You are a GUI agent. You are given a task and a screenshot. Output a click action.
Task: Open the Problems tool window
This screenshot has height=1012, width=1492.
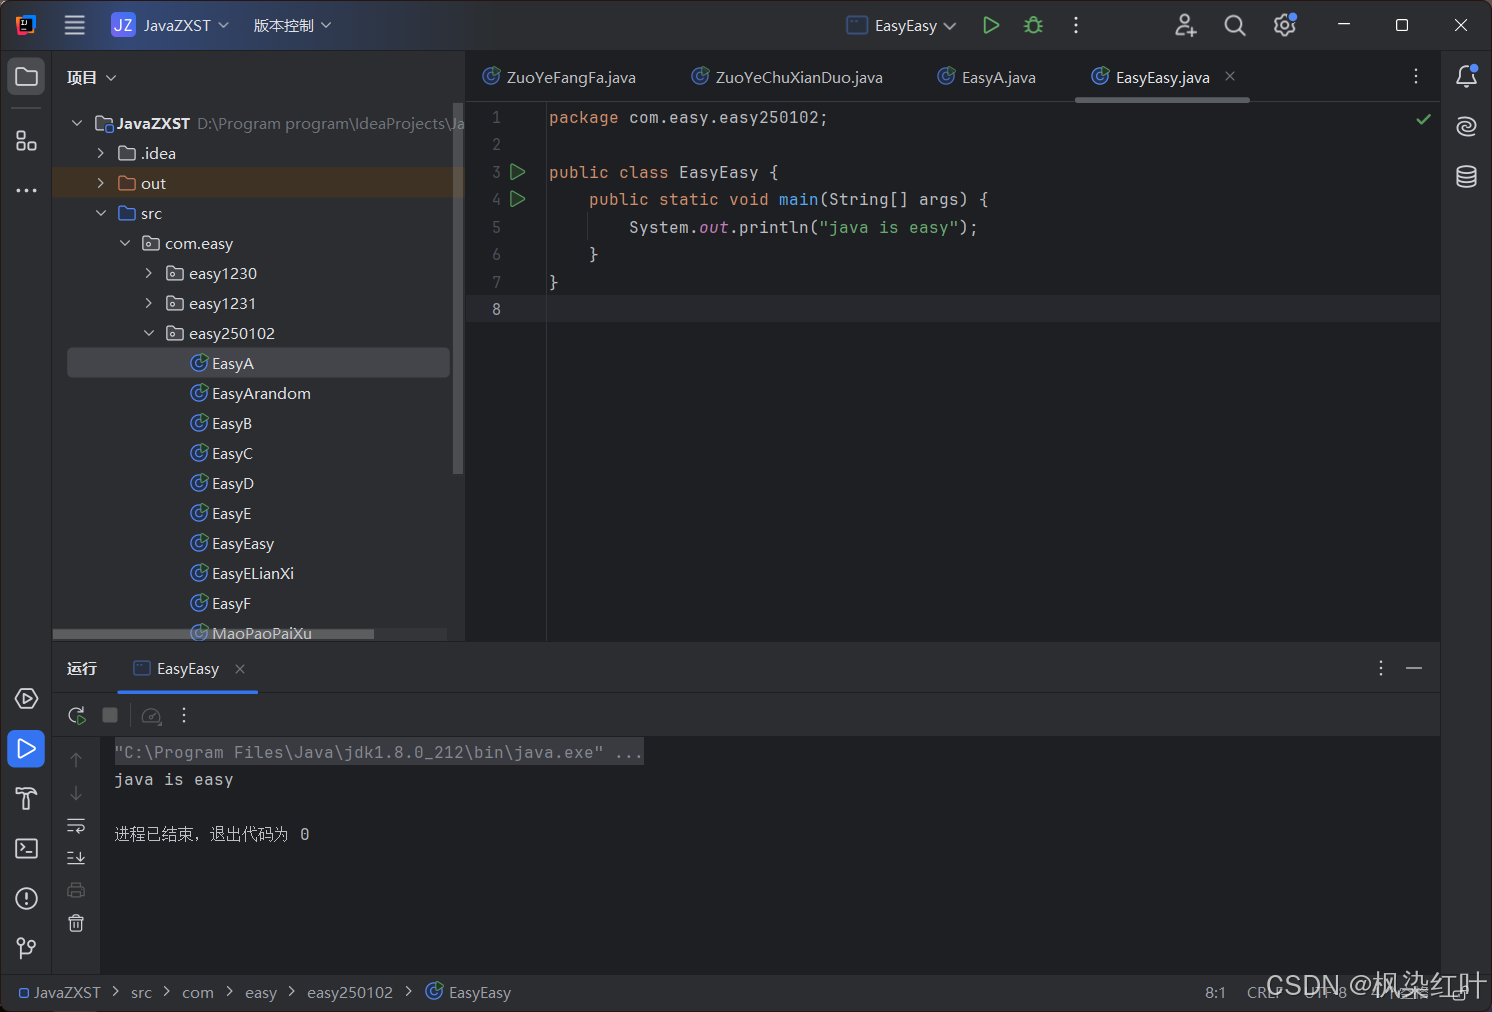click(26, 898)
